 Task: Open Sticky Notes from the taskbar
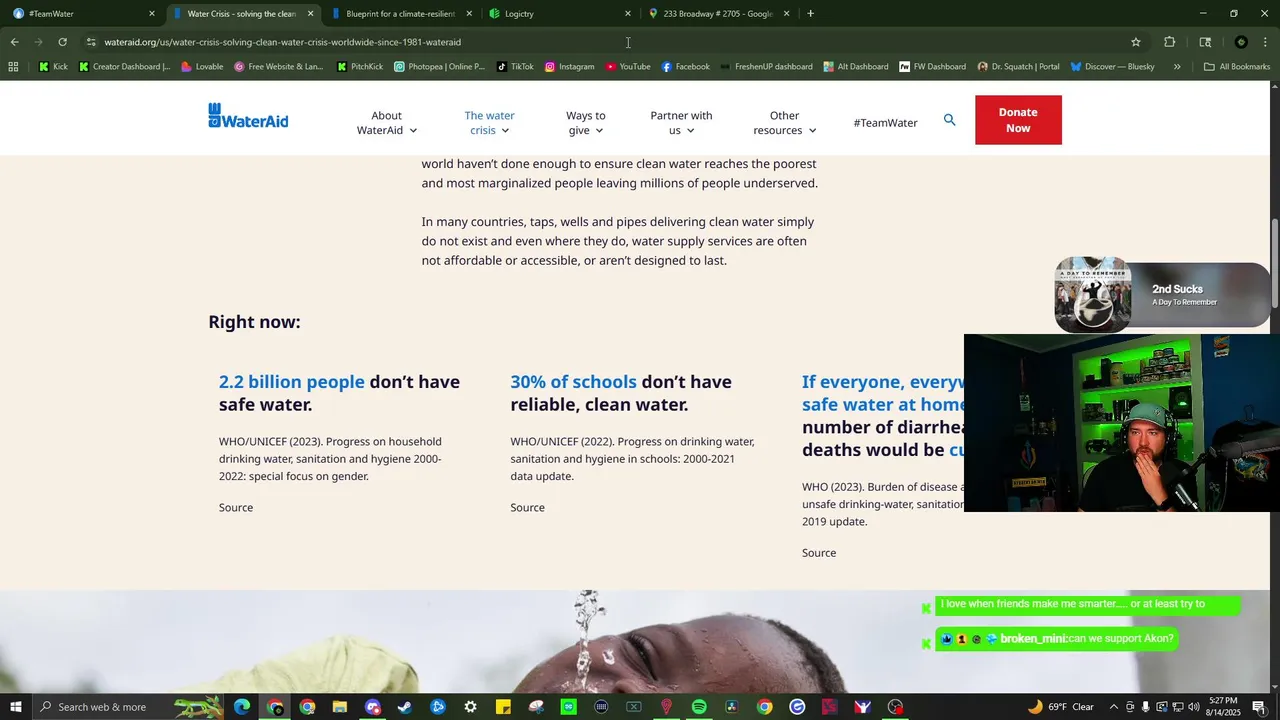coord(503,707)
